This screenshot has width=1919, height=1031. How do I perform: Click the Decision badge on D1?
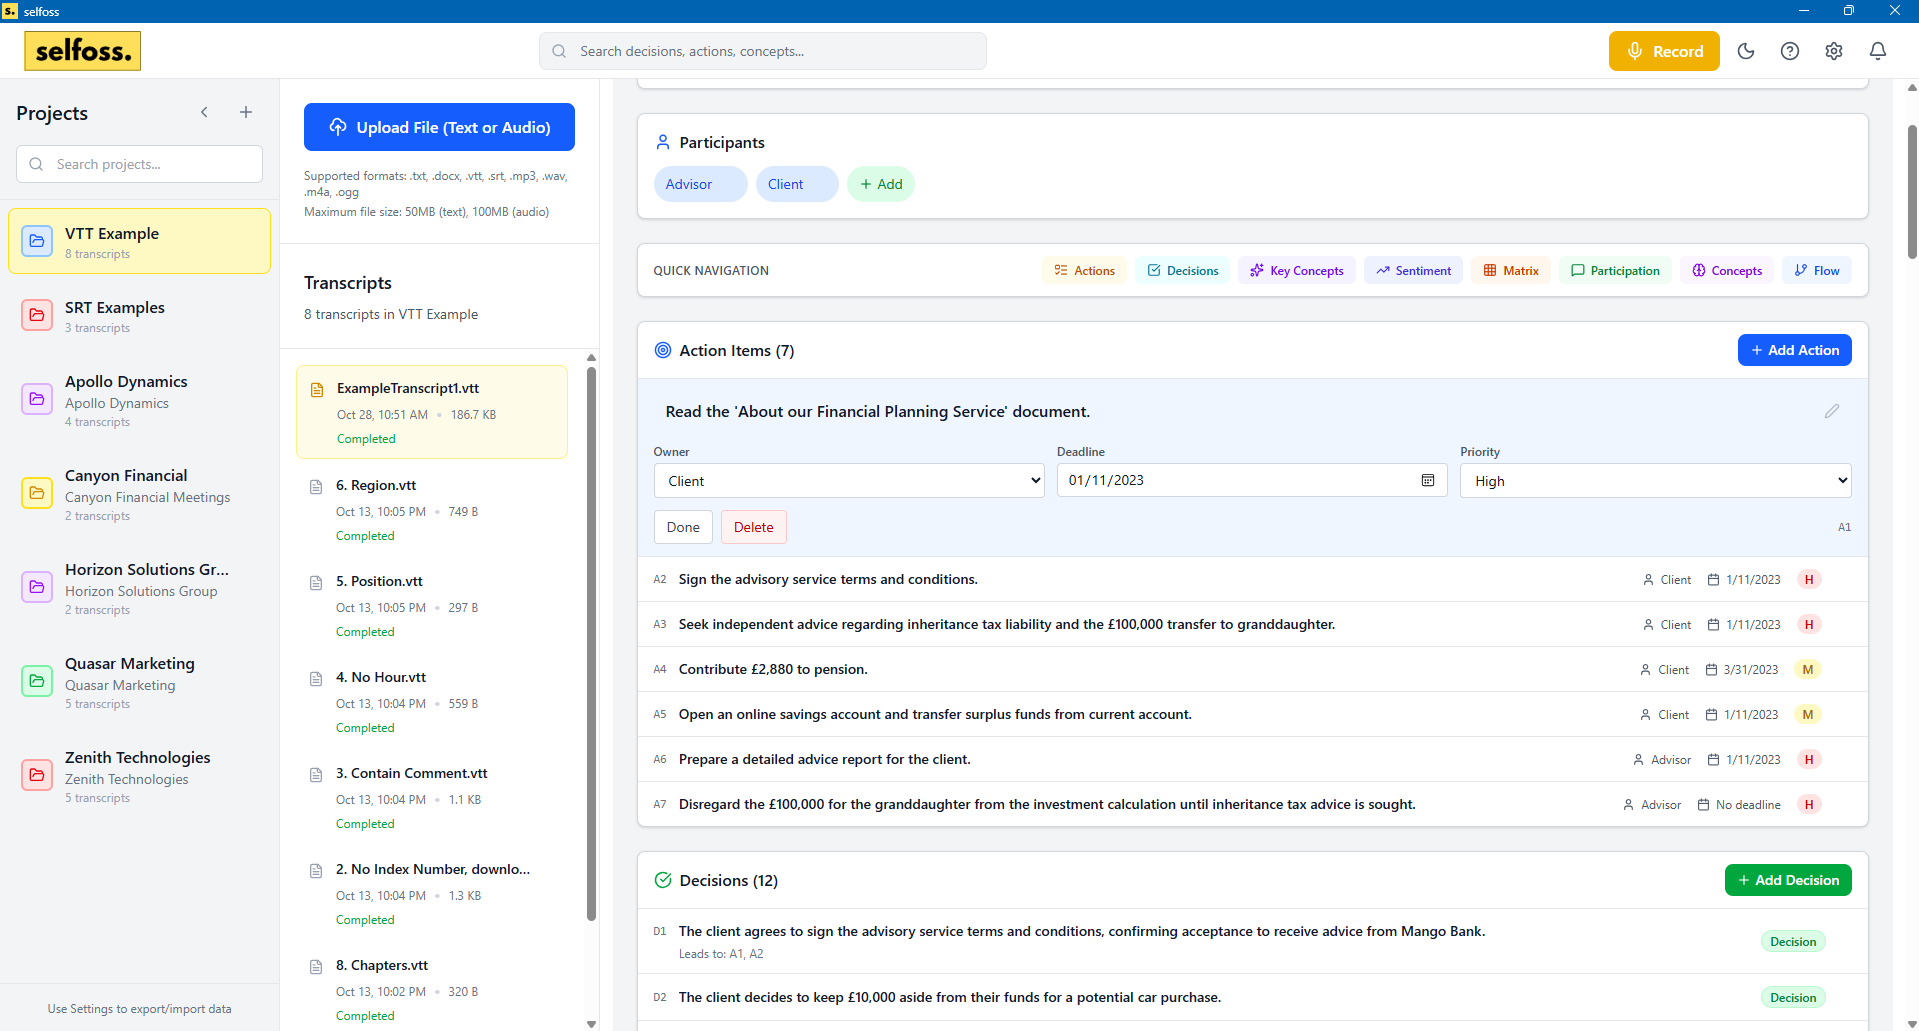(1793, 941)
